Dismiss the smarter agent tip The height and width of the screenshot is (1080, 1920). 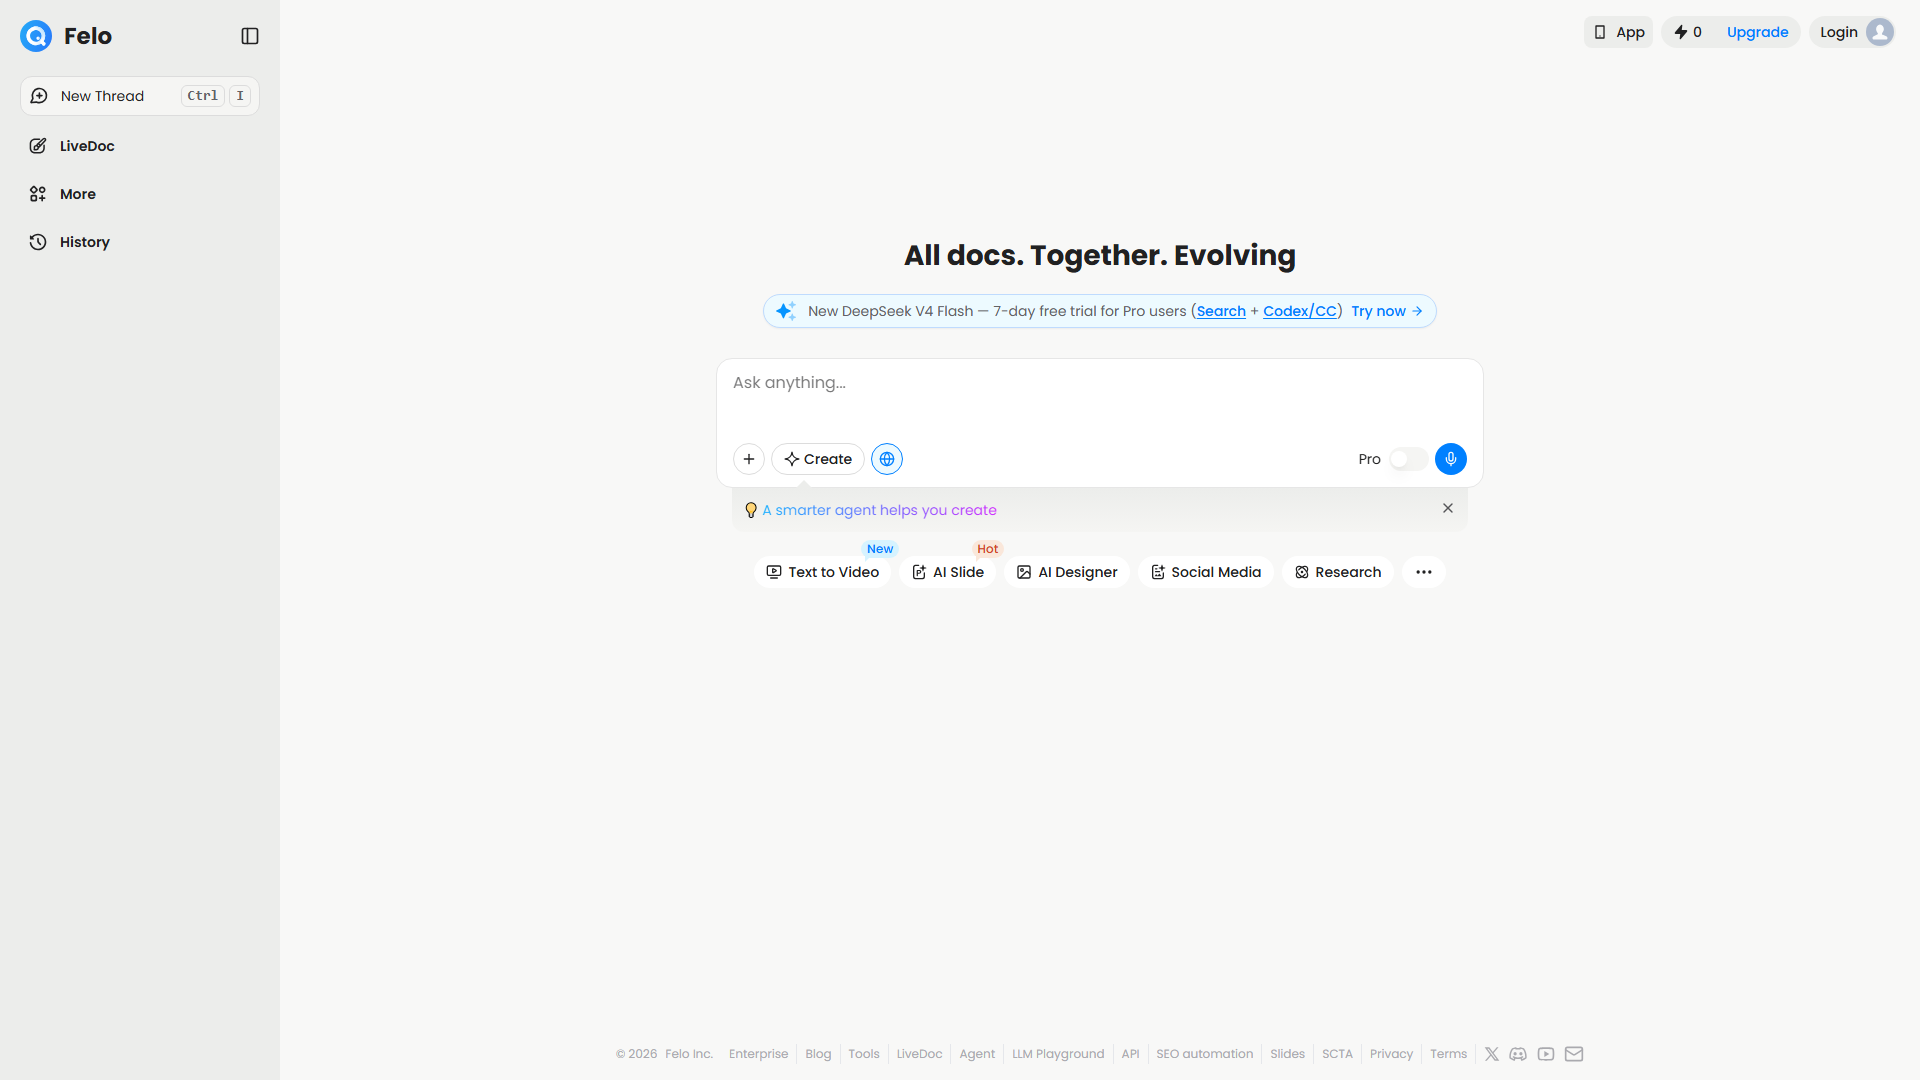pos(1448,508)
